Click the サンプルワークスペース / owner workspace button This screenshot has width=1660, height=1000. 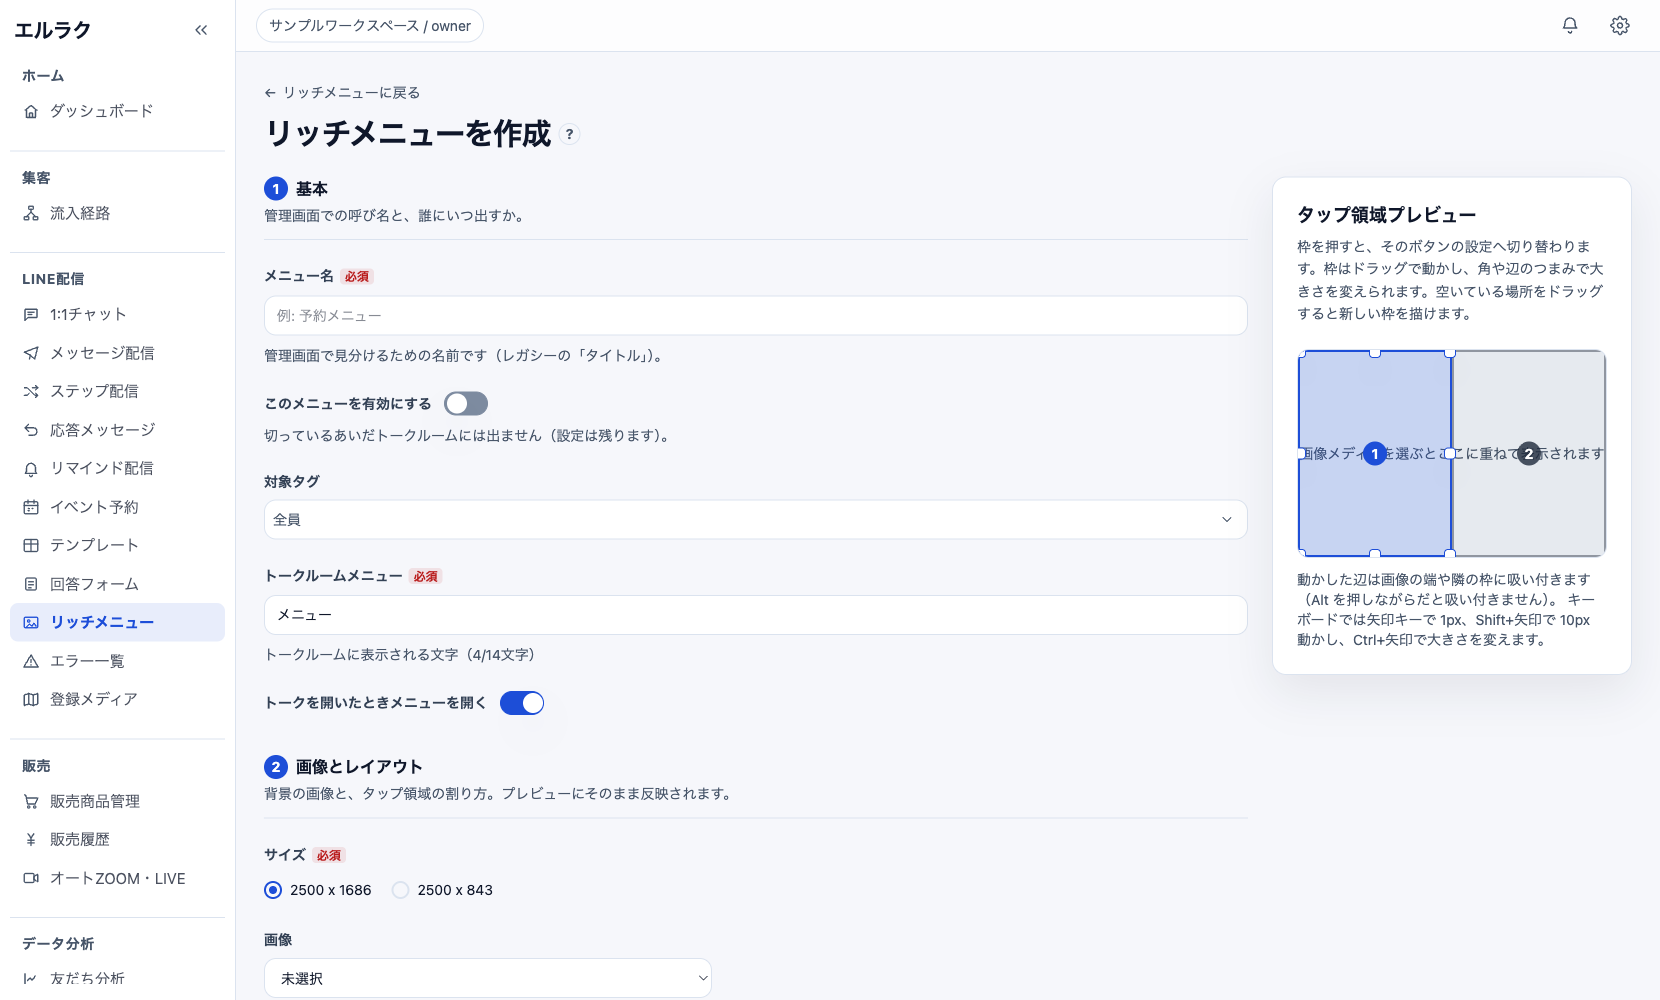(x=370, y=26)
